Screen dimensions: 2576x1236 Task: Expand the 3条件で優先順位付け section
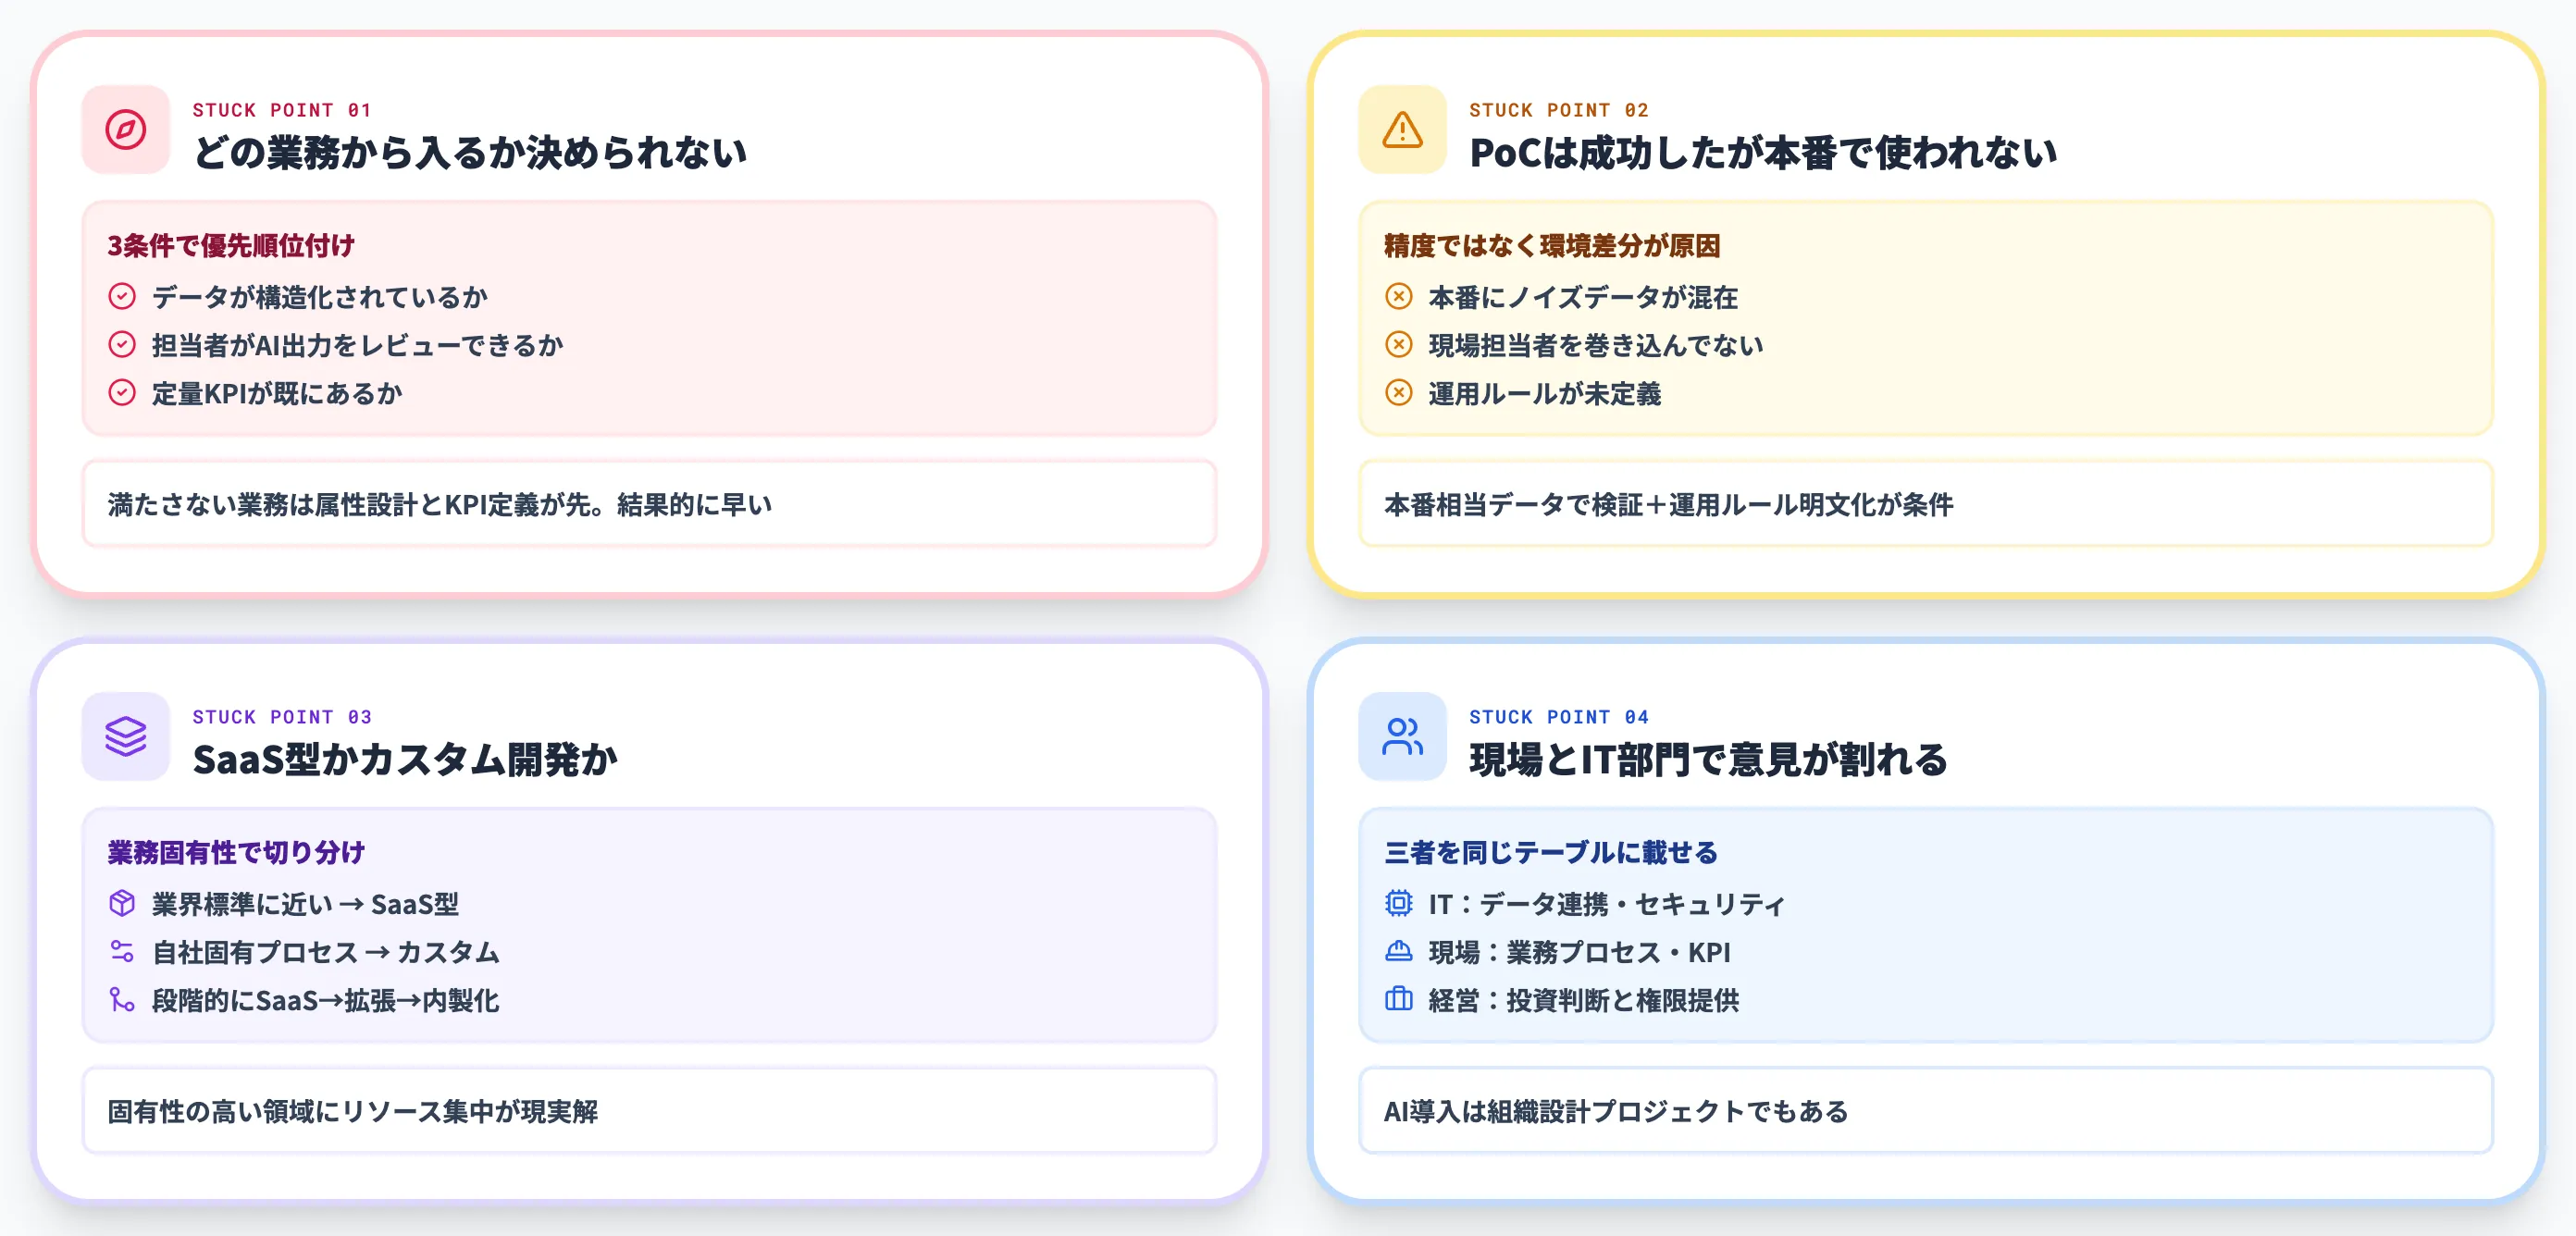[x=230, y=244]
